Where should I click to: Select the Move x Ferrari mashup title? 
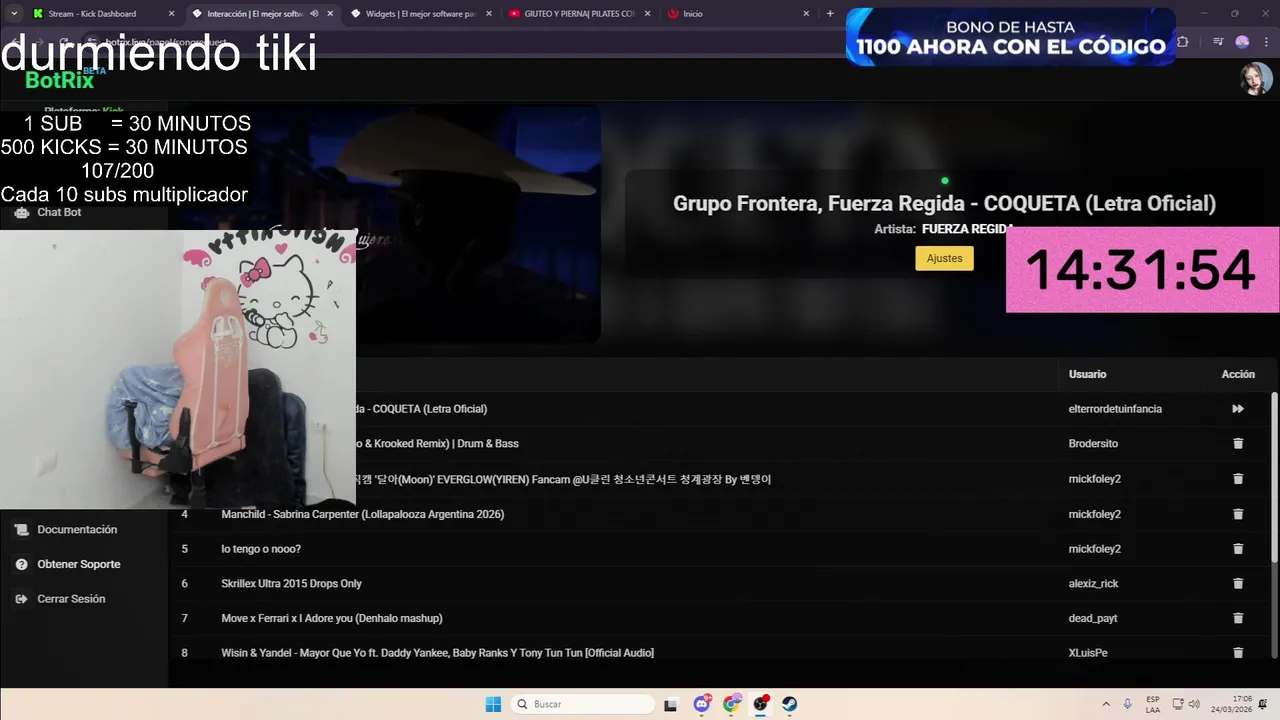(x=331, y=618)
